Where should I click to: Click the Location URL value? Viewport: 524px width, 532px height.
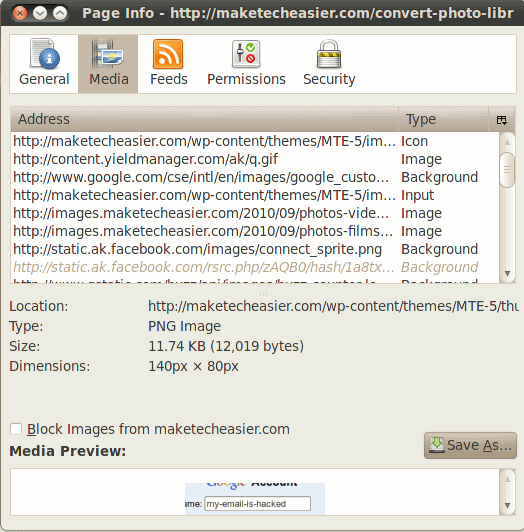tap(333, 306)
